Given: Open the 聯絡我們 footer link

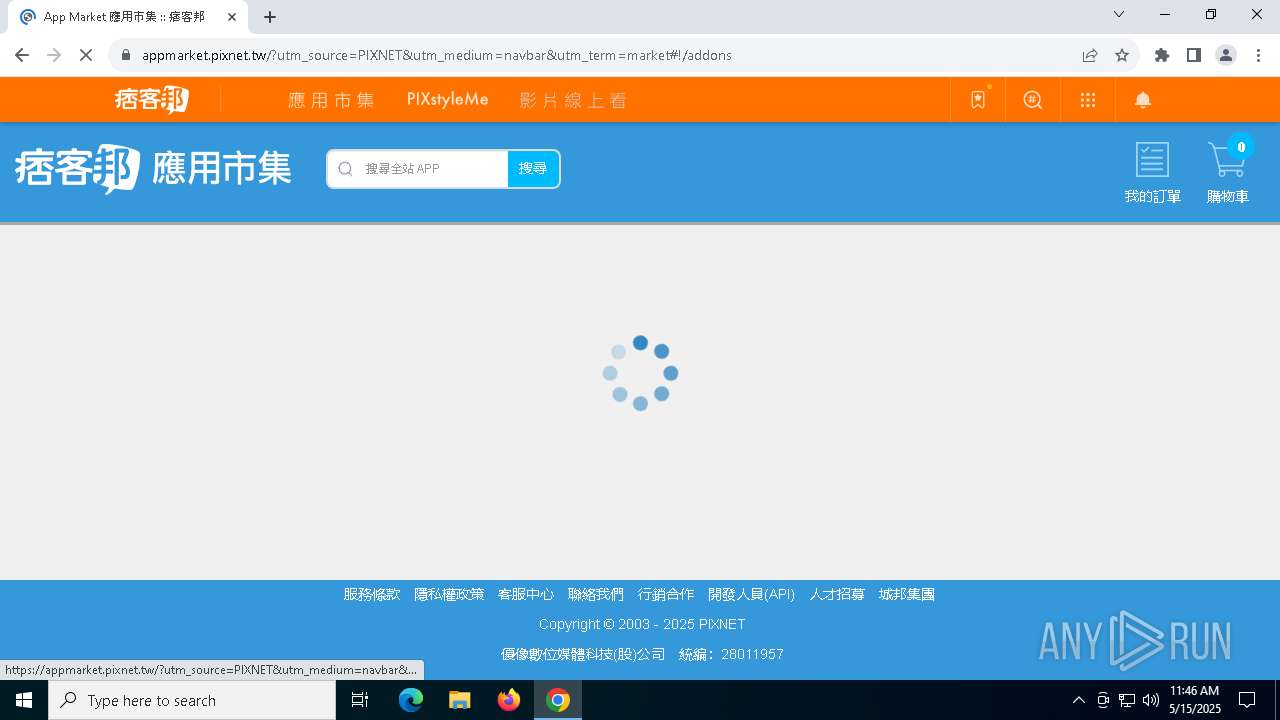Looking at the screenshot, I should [x=596, y=594].
